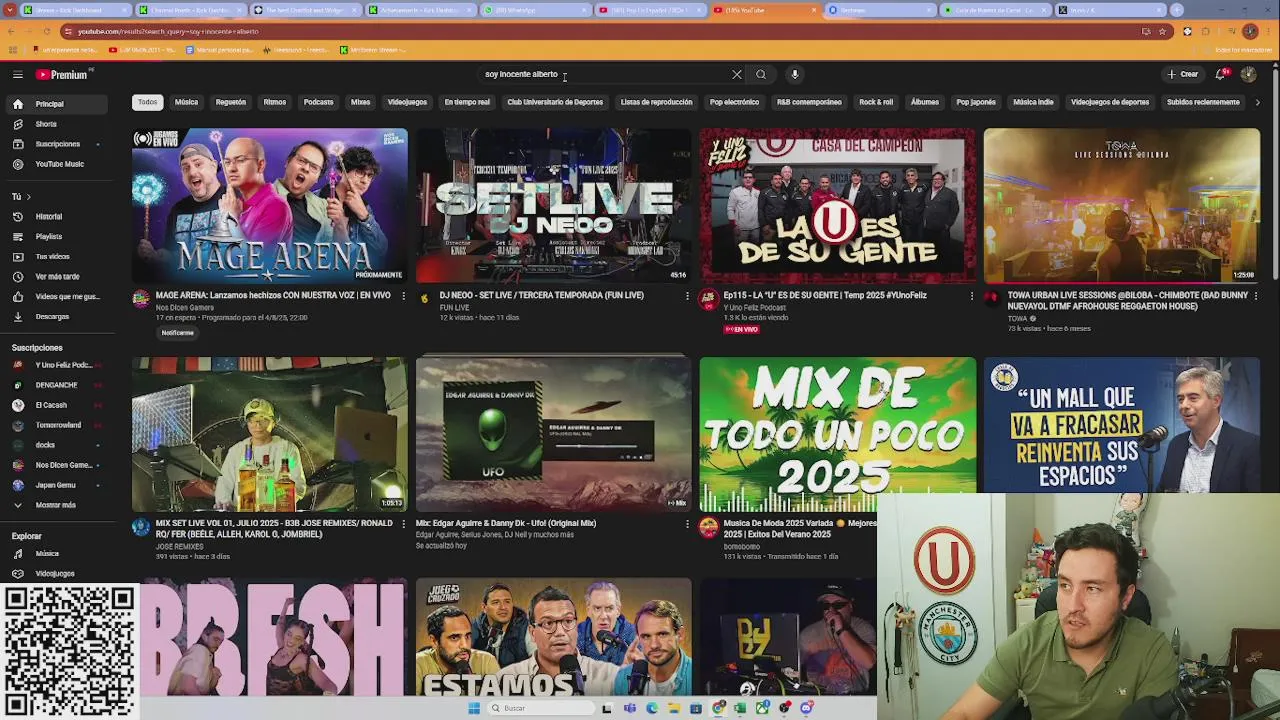
Task: Open DENGANCHE channel subscription
Action: click(x=56, y=385)
